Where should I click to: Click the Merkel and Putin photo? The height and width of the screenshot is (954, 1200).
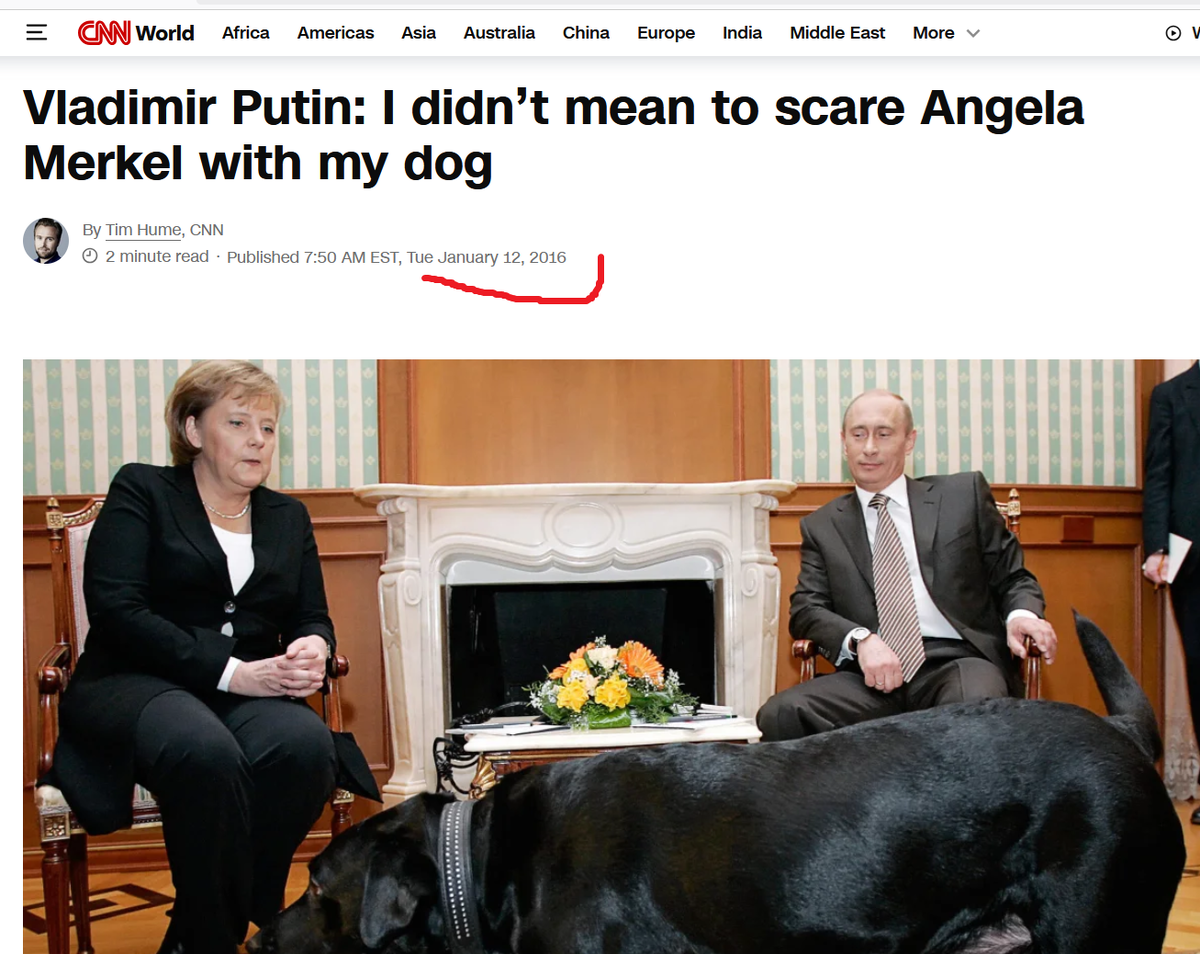click(611, 656)
